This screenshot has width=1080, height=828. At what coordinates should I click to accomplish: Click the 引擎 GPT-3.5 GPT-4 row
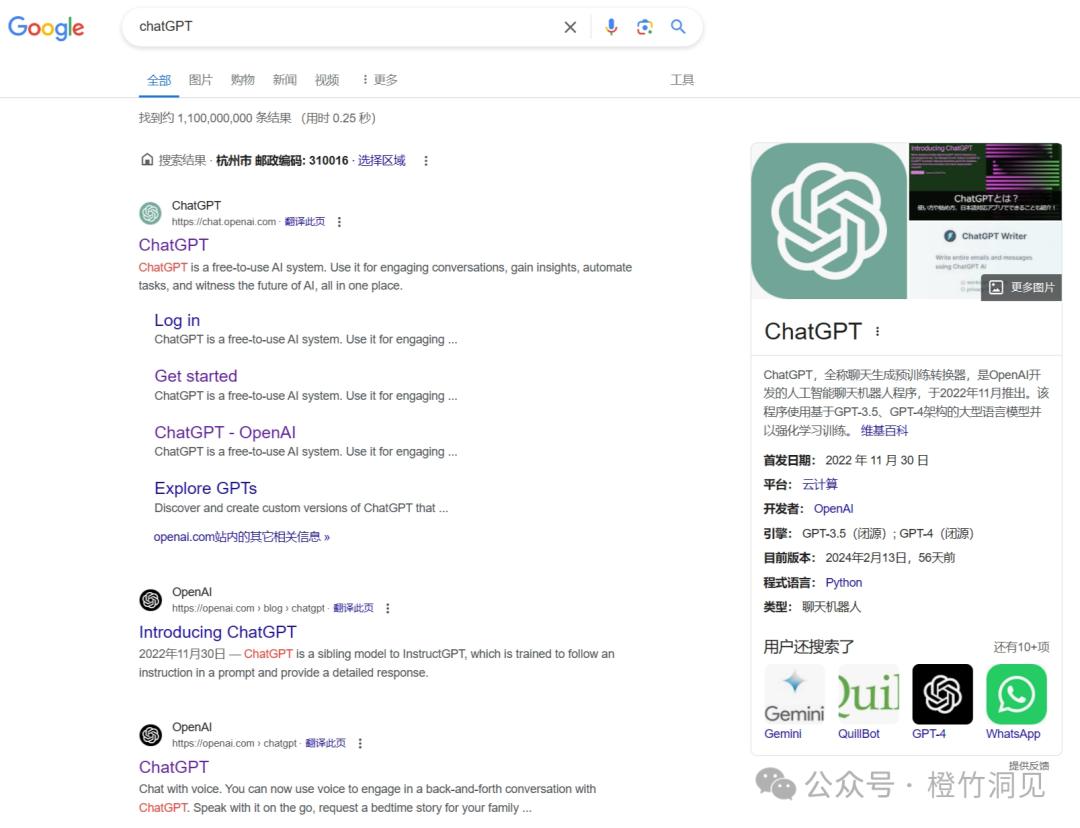869,534
